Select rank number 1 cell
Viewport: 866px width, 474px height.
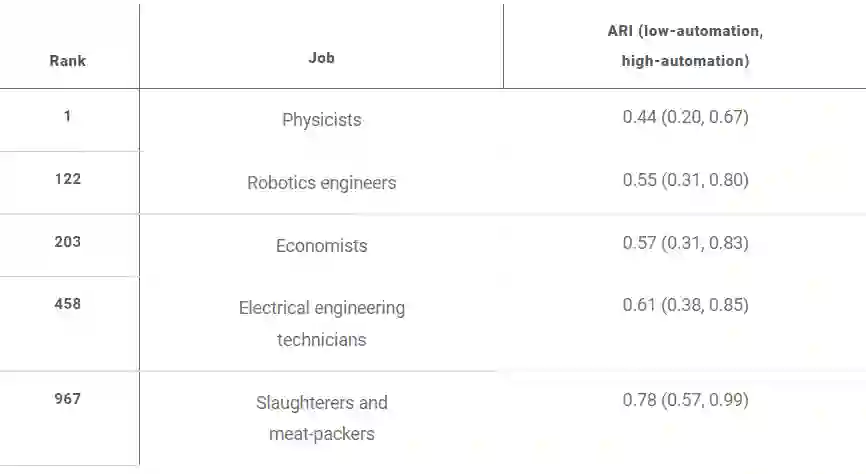coord(68,116)
